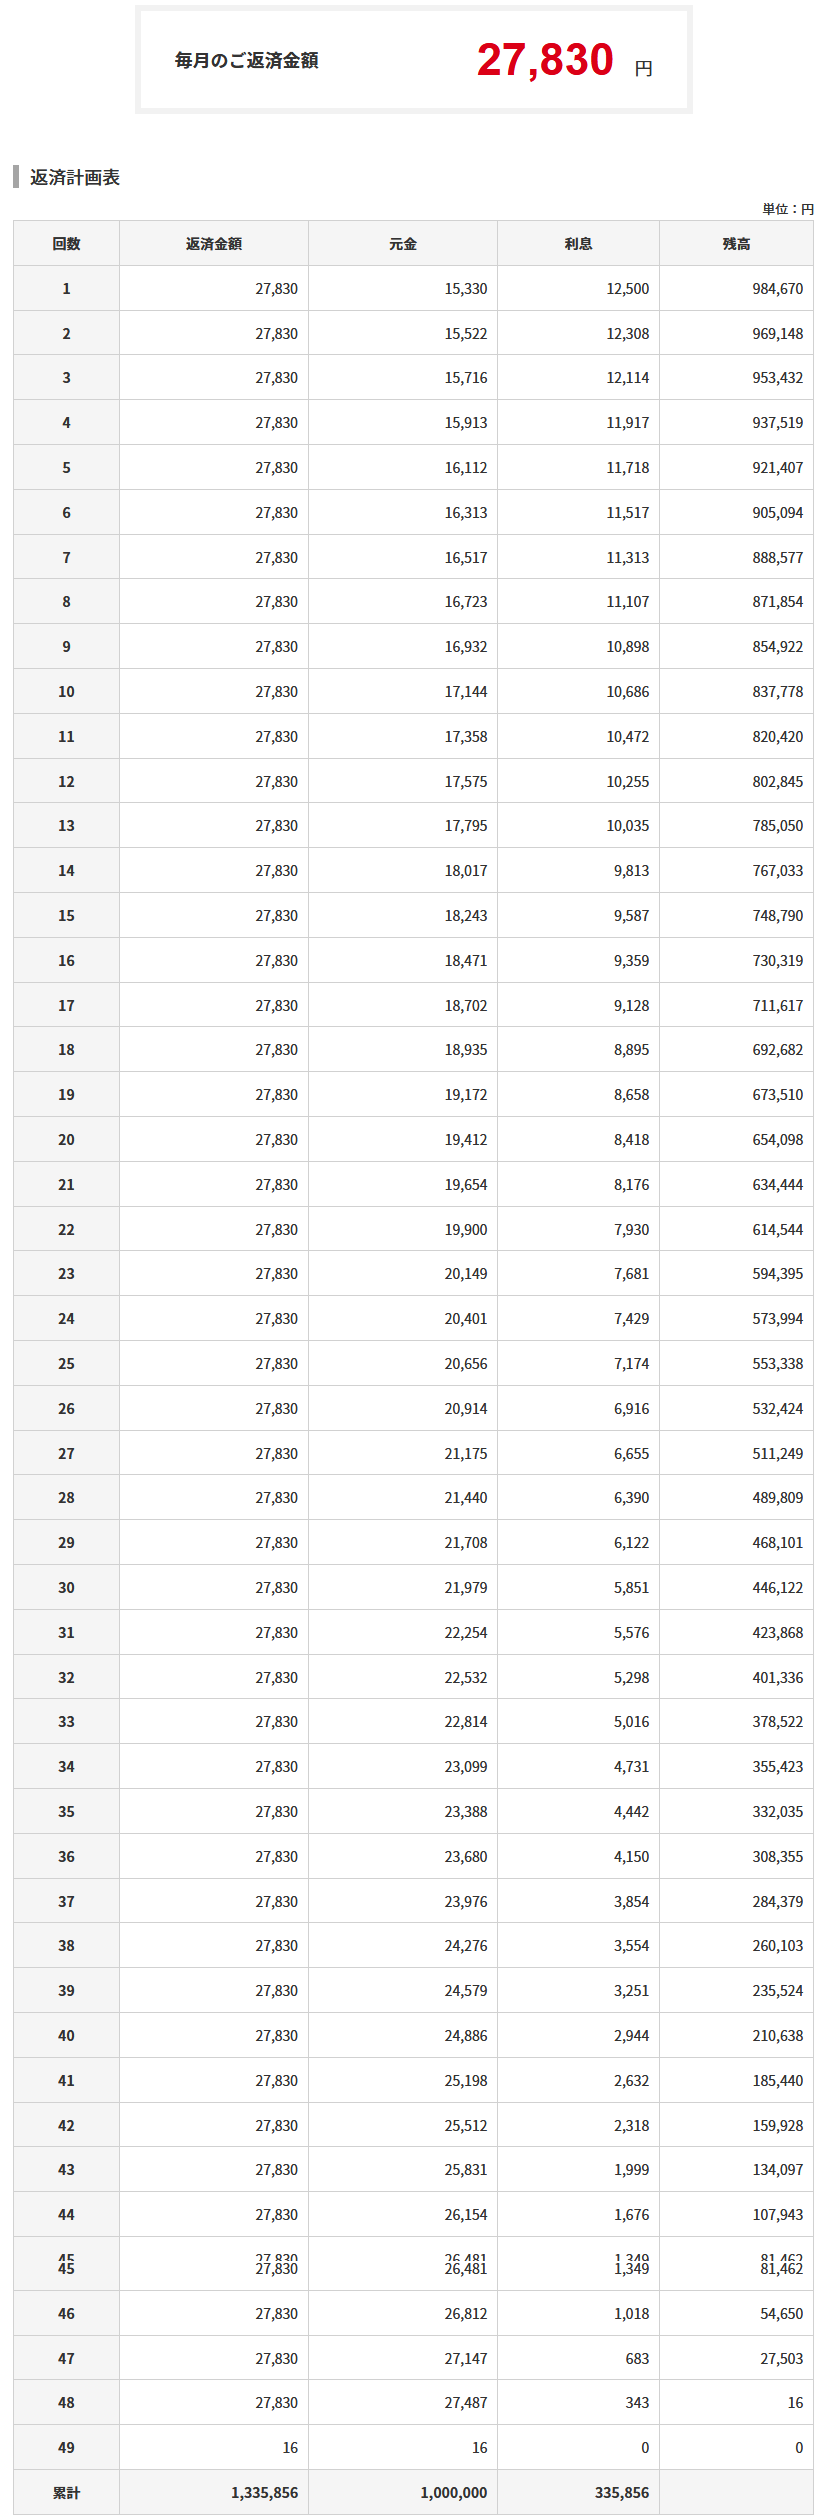Click the interest cell showing 12,500
Viewport: 821px width, 2518px height.
pyautogui.click(x=627, y=289)
